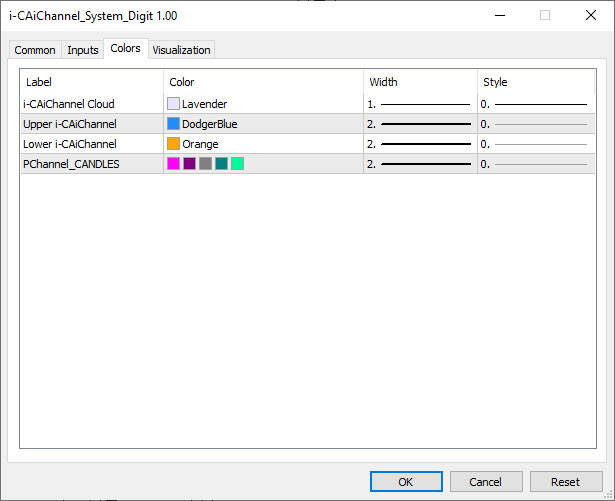Click the Width column header
Viewport: 615px width, 501px height.
[x=420, y=82]
